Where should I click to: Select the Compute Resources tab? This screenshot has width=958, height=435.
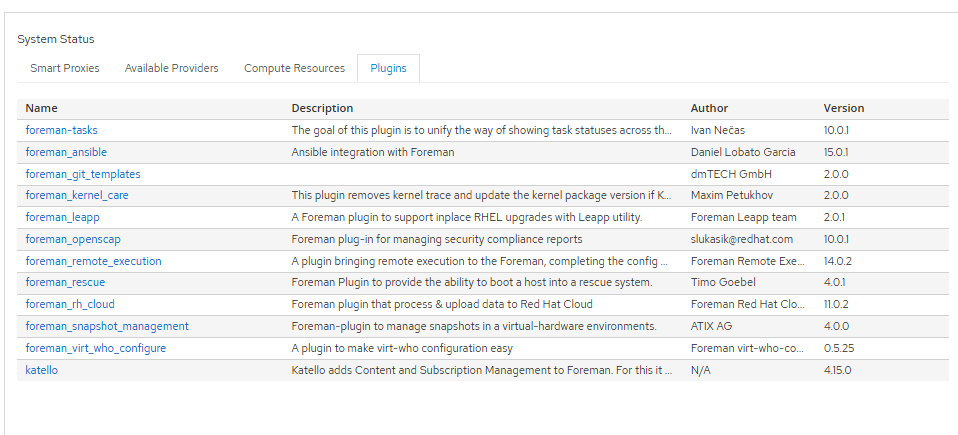coord(294,68)
